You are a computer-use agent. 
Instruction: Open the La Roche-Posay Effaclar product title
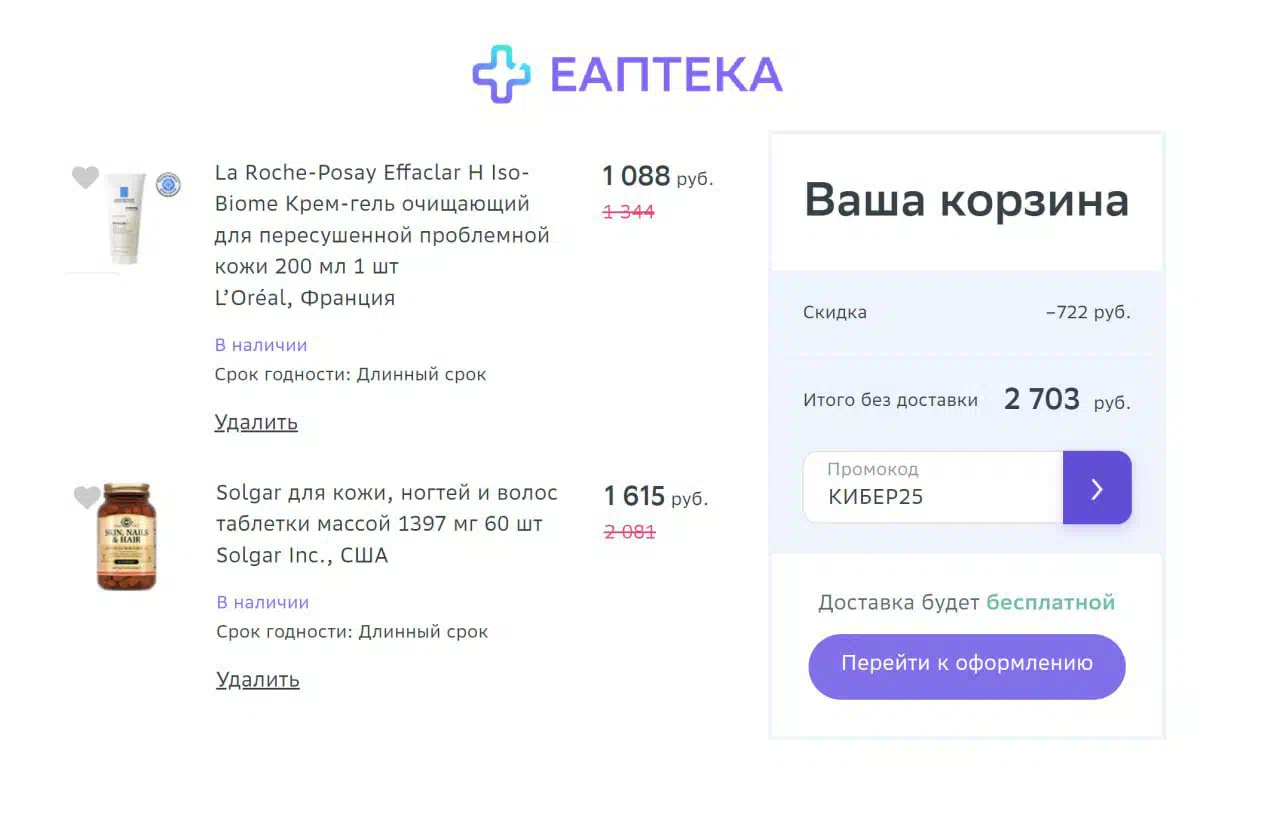tap(383, 235)
